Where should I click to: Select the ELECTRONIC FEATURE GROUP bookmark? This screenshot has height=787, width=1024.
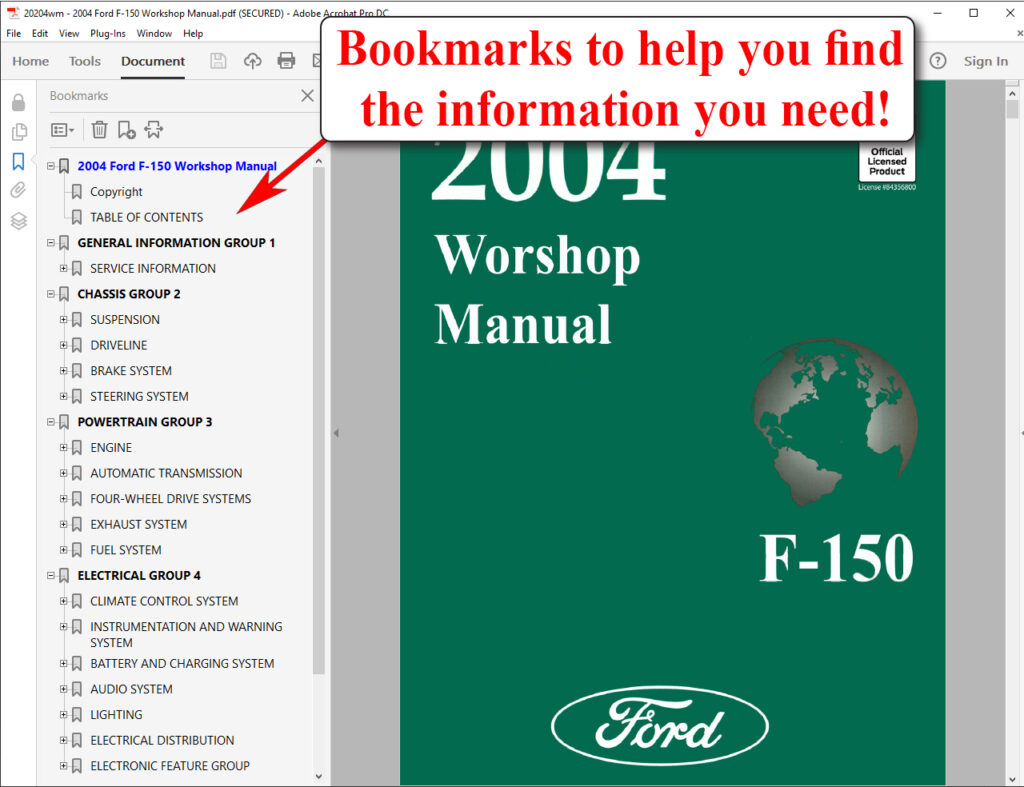point(170,765)
